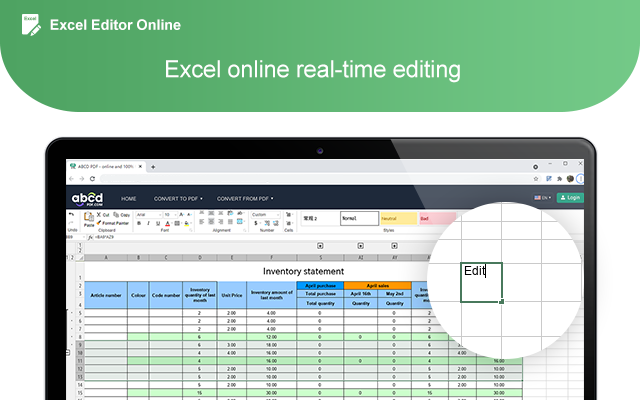The height and width of the screenshot is (400, 640).
Task: Click the Excel Editor Online logo icon
Action: pos(31,25)
